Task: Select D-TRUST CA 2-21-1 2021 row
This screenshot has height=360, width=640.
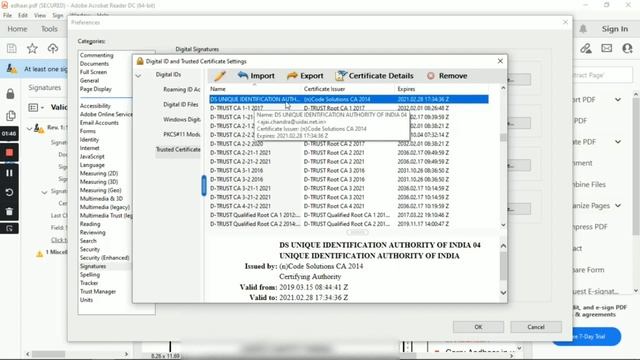Action: [x=349, y=153]
